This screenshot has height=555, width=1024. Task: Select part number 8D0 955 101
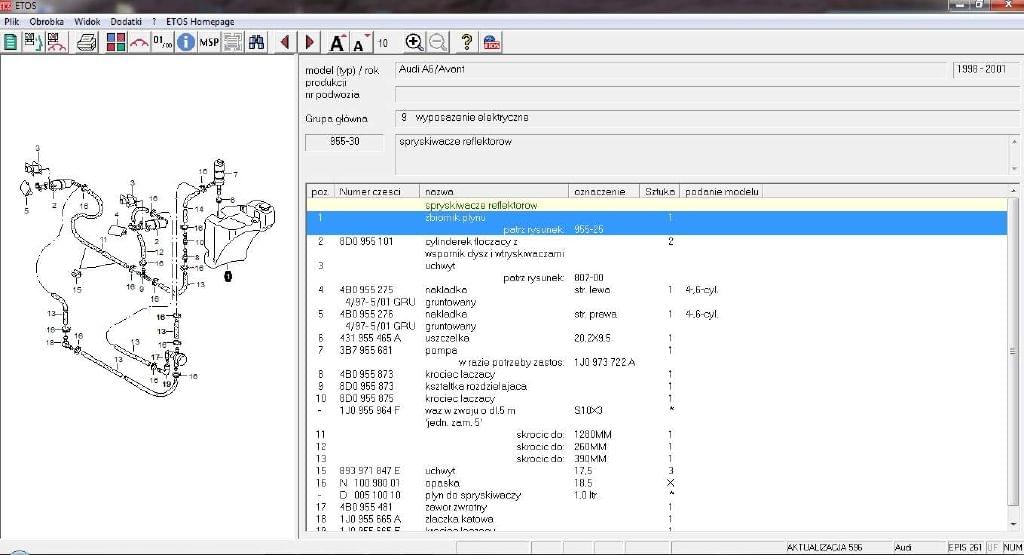click(x=366, y=242)
